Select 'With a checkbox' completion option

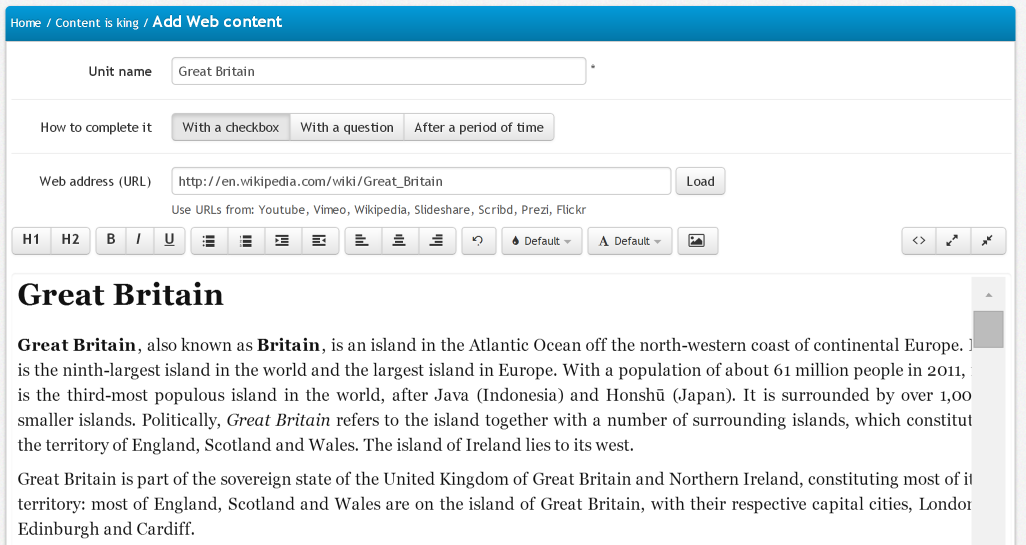click(231, 127)
